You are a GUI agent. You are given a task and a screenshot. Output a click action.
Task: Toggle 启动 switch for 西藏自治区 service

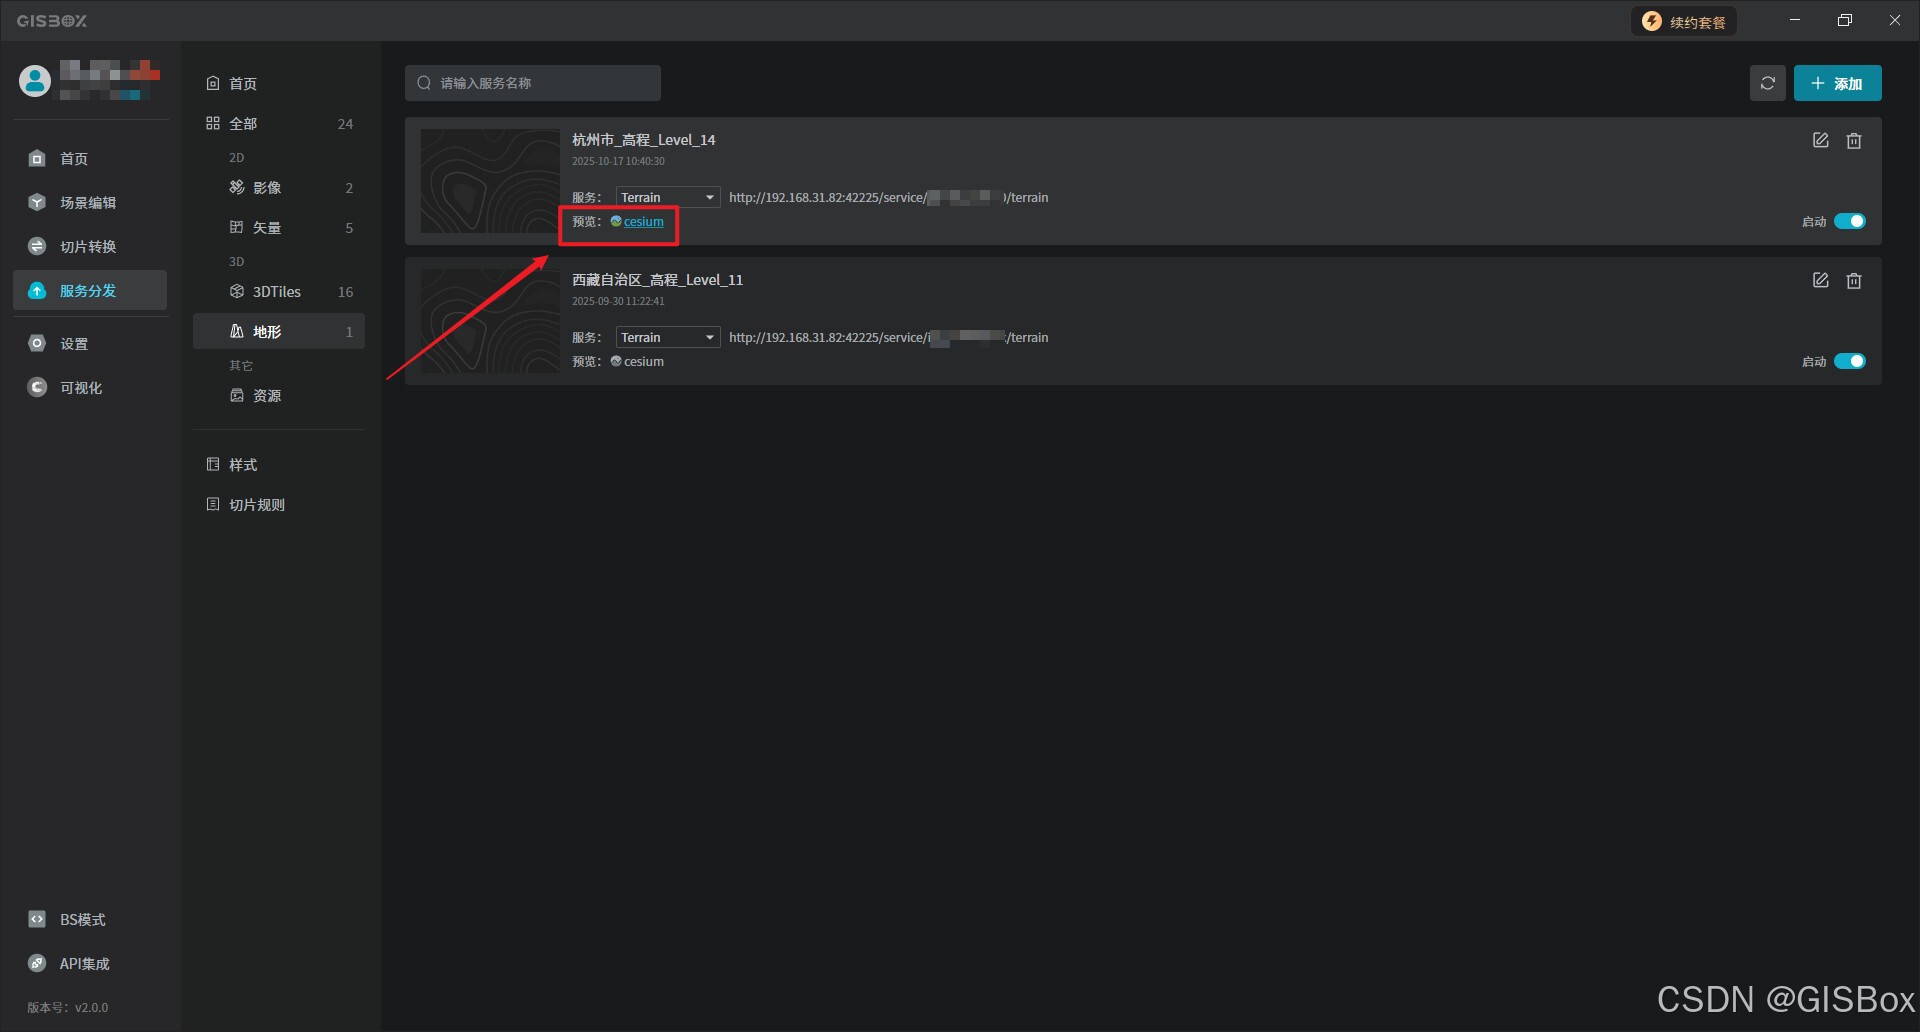point(1850,362)
